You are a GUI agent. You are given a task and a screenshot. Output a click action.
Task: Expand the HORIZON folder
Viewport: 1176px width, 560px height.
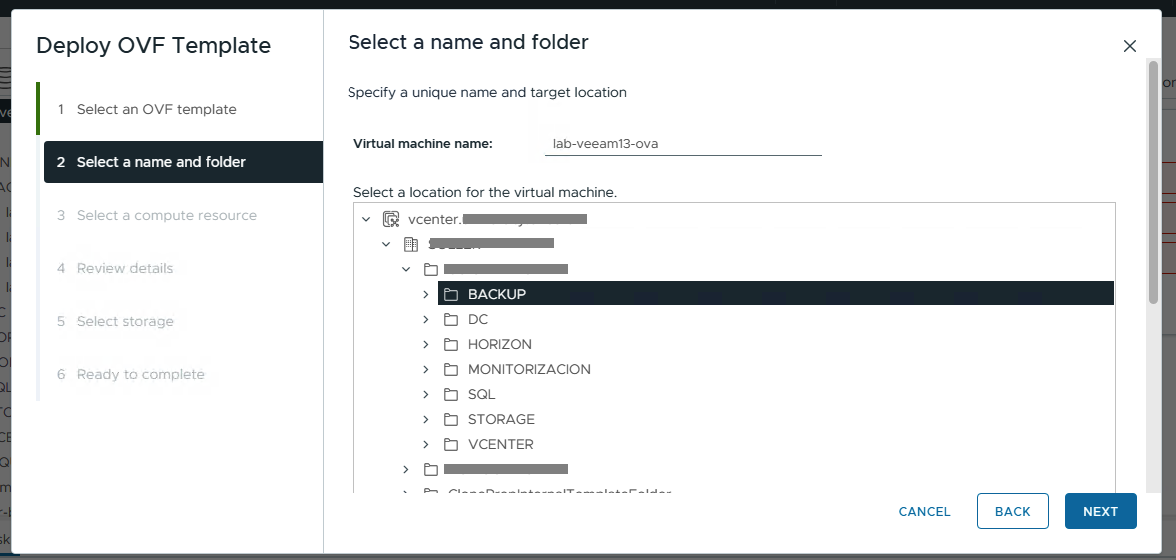pyautogui.click(x=426, y=344)
